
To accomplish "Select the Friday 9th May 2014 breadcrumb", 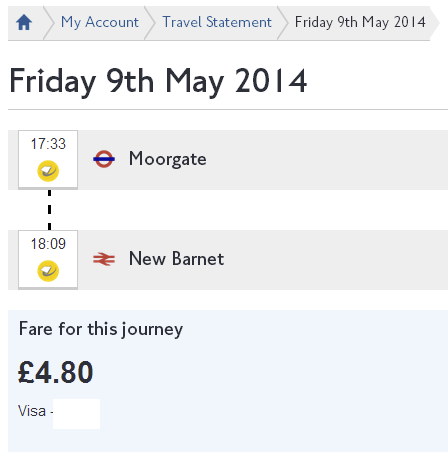I will [360, 22].
